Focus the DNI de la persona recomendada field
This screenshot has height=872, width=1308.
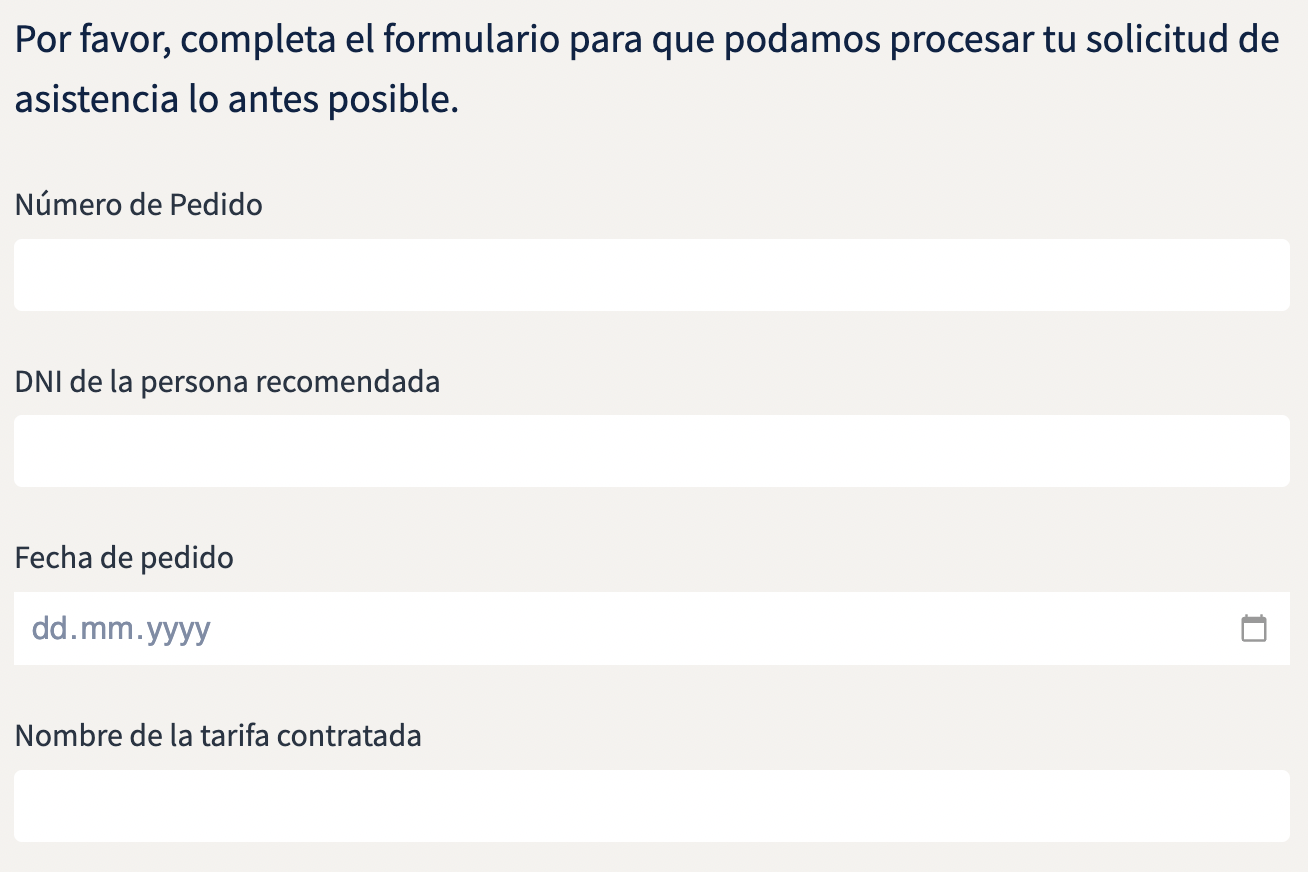click(x=652, y=451)
